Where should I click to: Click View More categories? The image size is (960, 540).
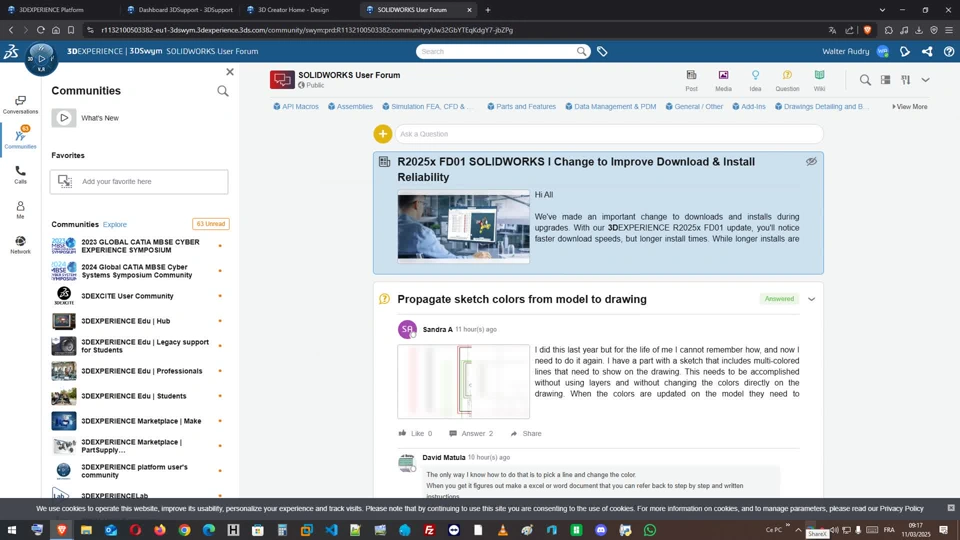(910, 107)
